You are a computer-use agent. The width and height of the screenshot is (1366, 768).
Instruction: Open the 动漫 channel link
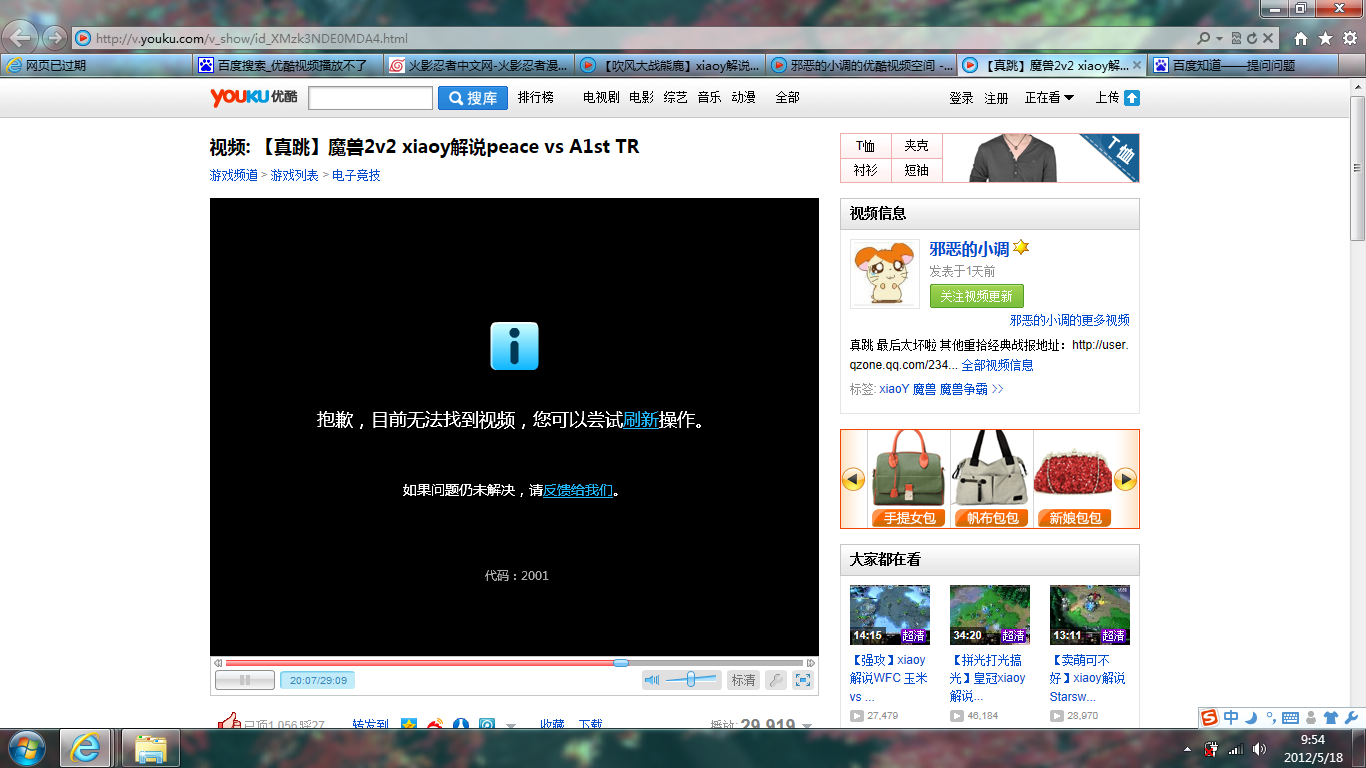point(743,98)
